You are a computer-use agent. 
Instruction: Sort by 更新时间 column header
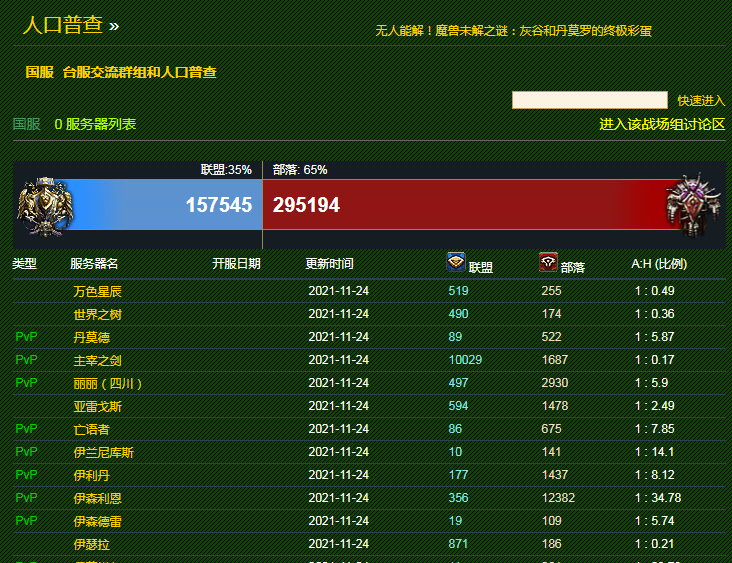tap(329, 264)
